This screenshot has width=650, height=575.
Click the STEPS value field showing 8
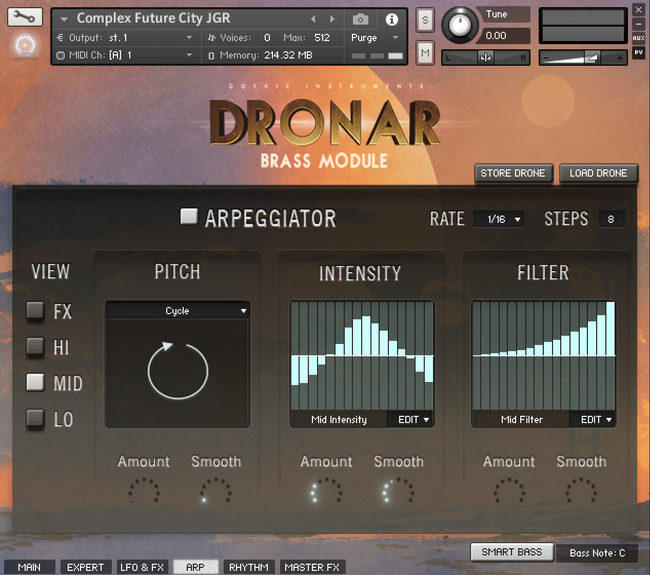(x=611, y=219)
